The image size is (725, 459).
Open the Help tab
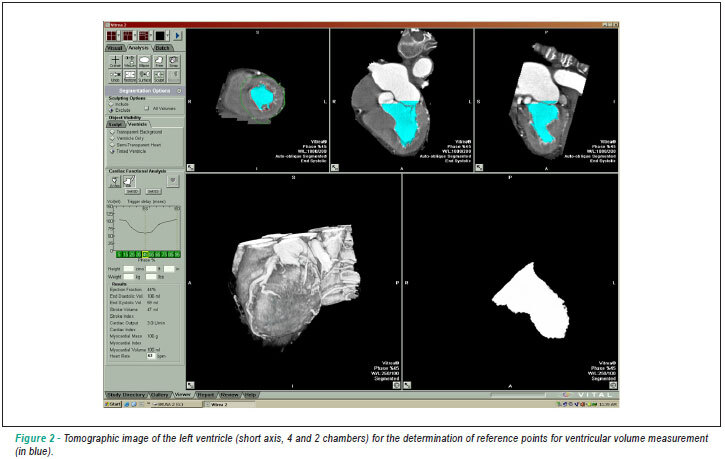[x=250, y=395]
